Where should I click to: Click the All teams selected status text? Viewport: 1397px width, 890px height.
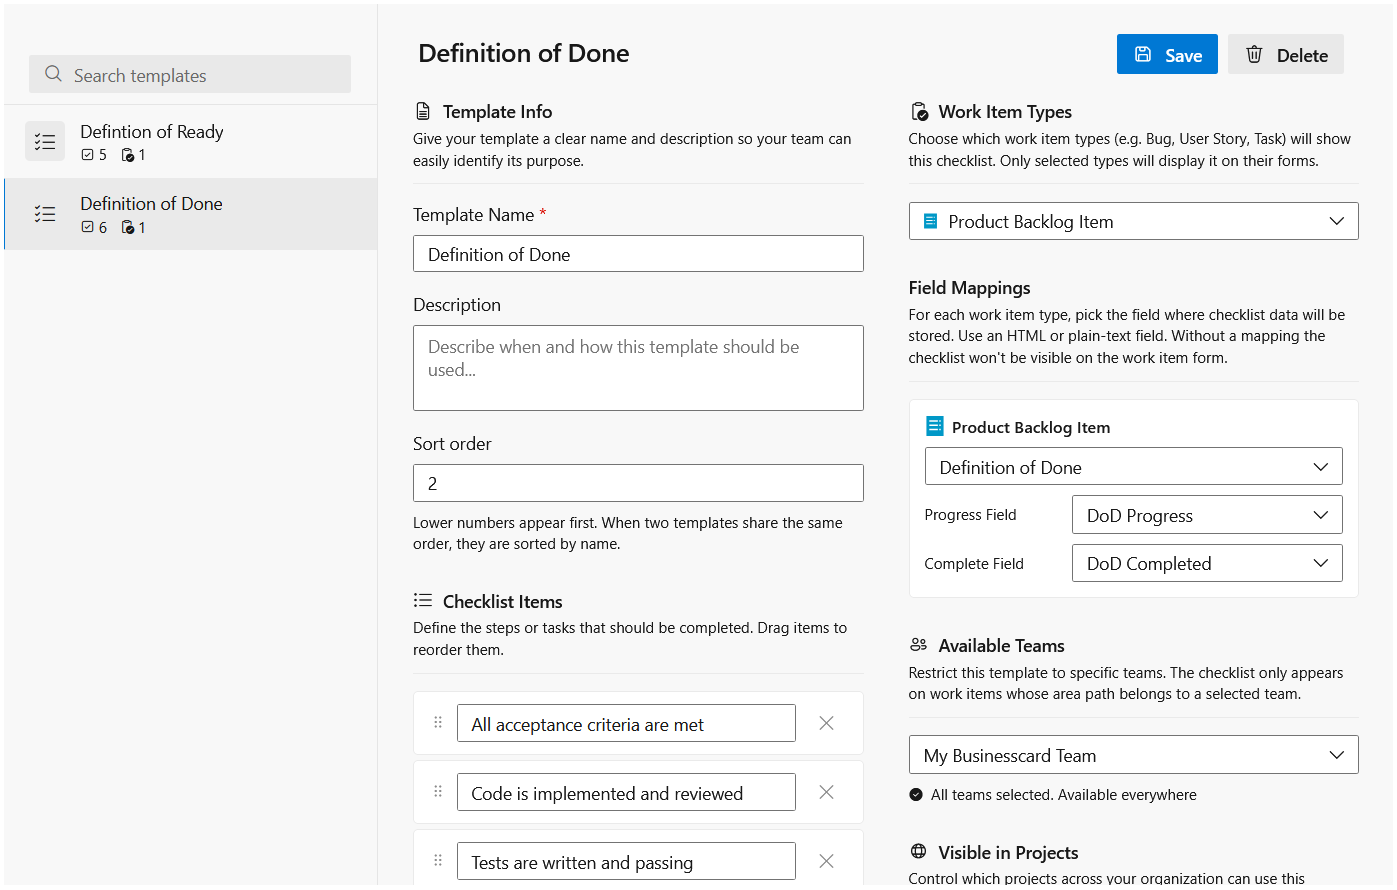(1063, 795)
